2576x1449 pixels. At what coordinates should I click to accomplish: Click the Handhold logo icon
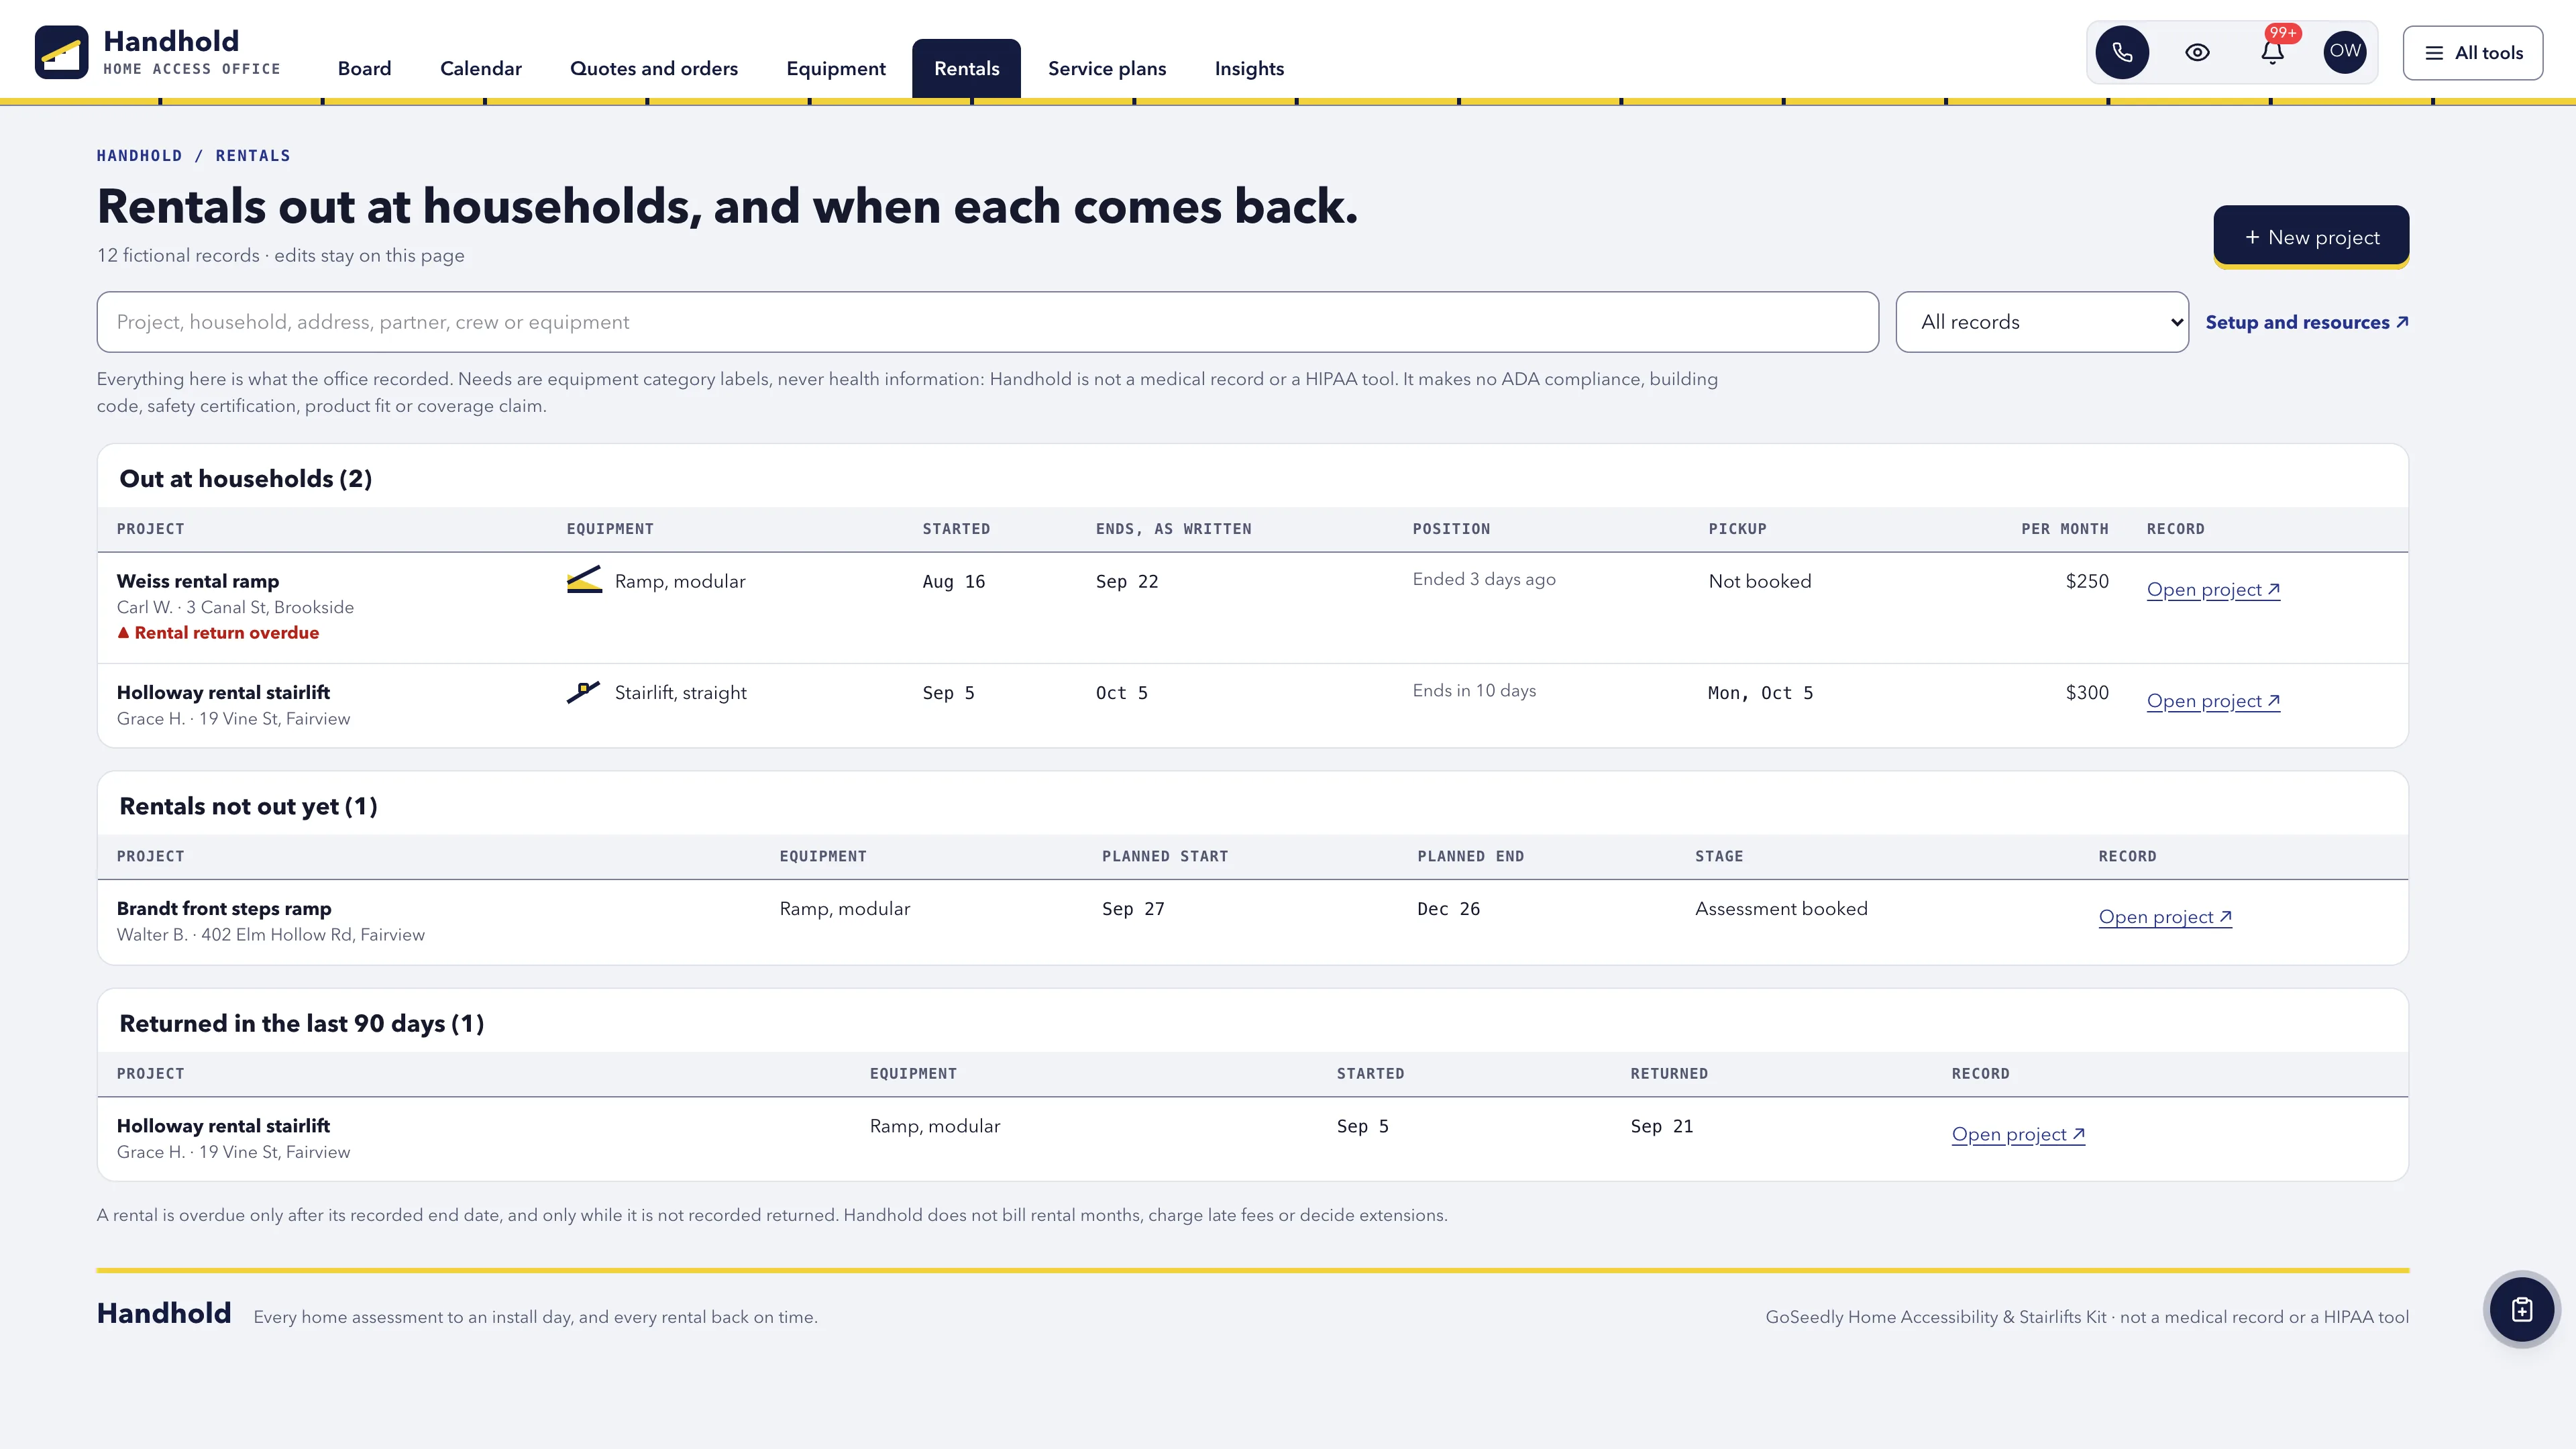[x=61, y=52]
